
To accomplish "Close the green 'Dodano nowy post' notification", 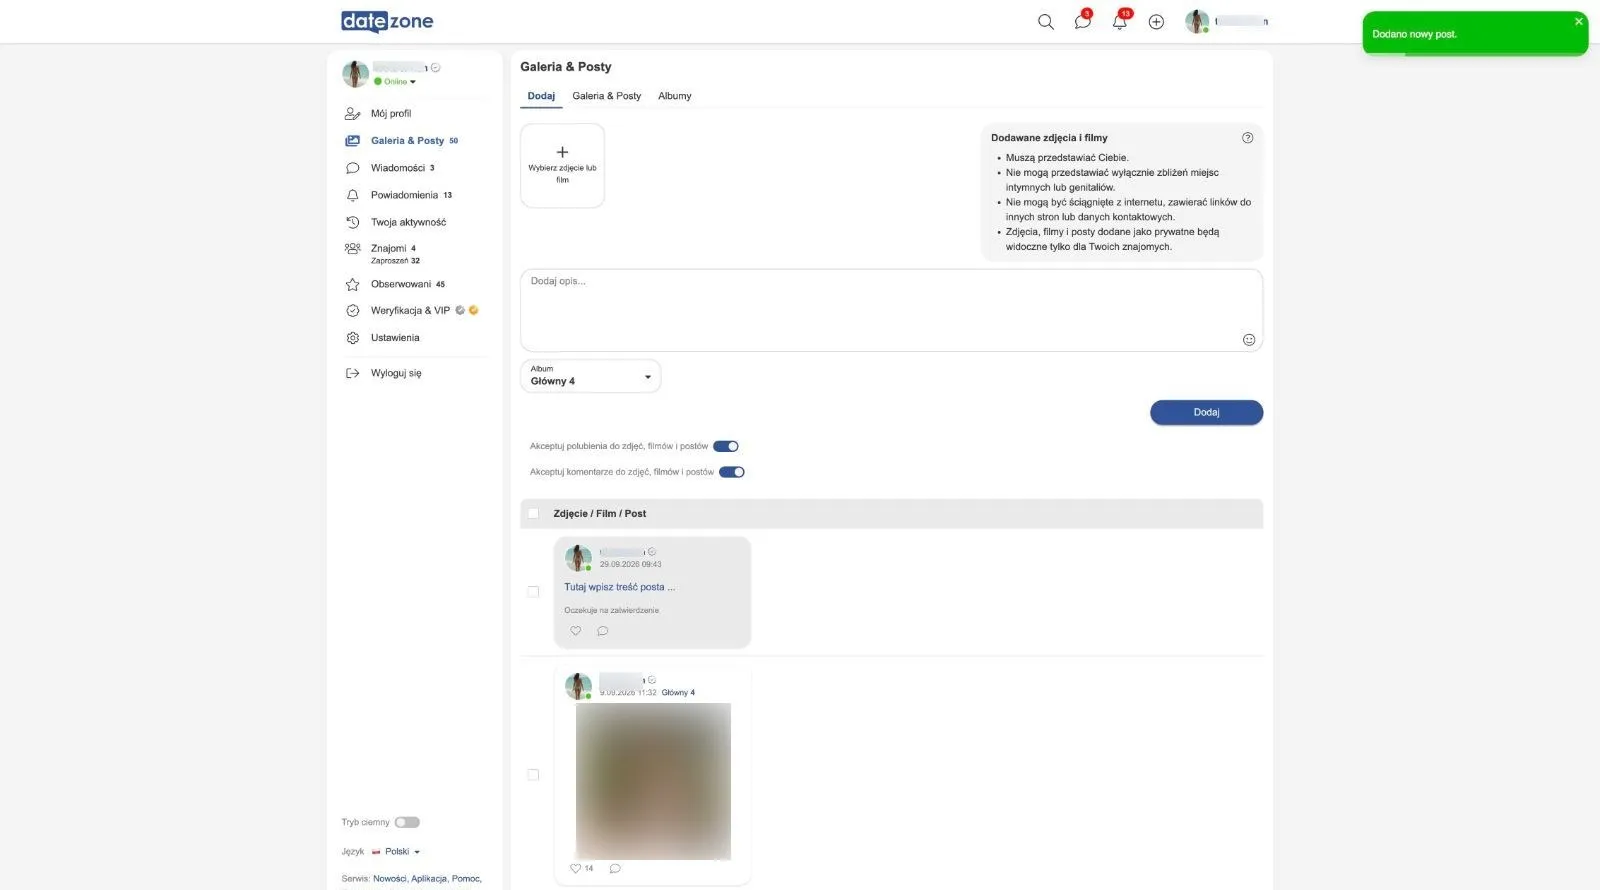I will click(1579, 21).
